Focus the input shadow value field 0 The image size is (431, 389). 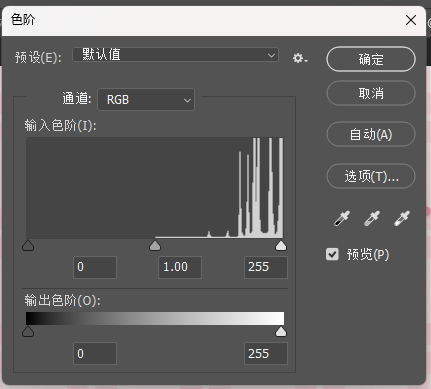[x=95, y=267]
